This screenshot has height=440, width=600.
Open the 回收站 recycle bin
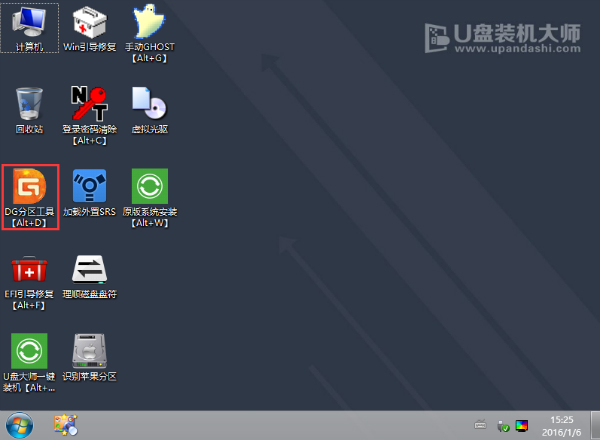click(29, 111)
